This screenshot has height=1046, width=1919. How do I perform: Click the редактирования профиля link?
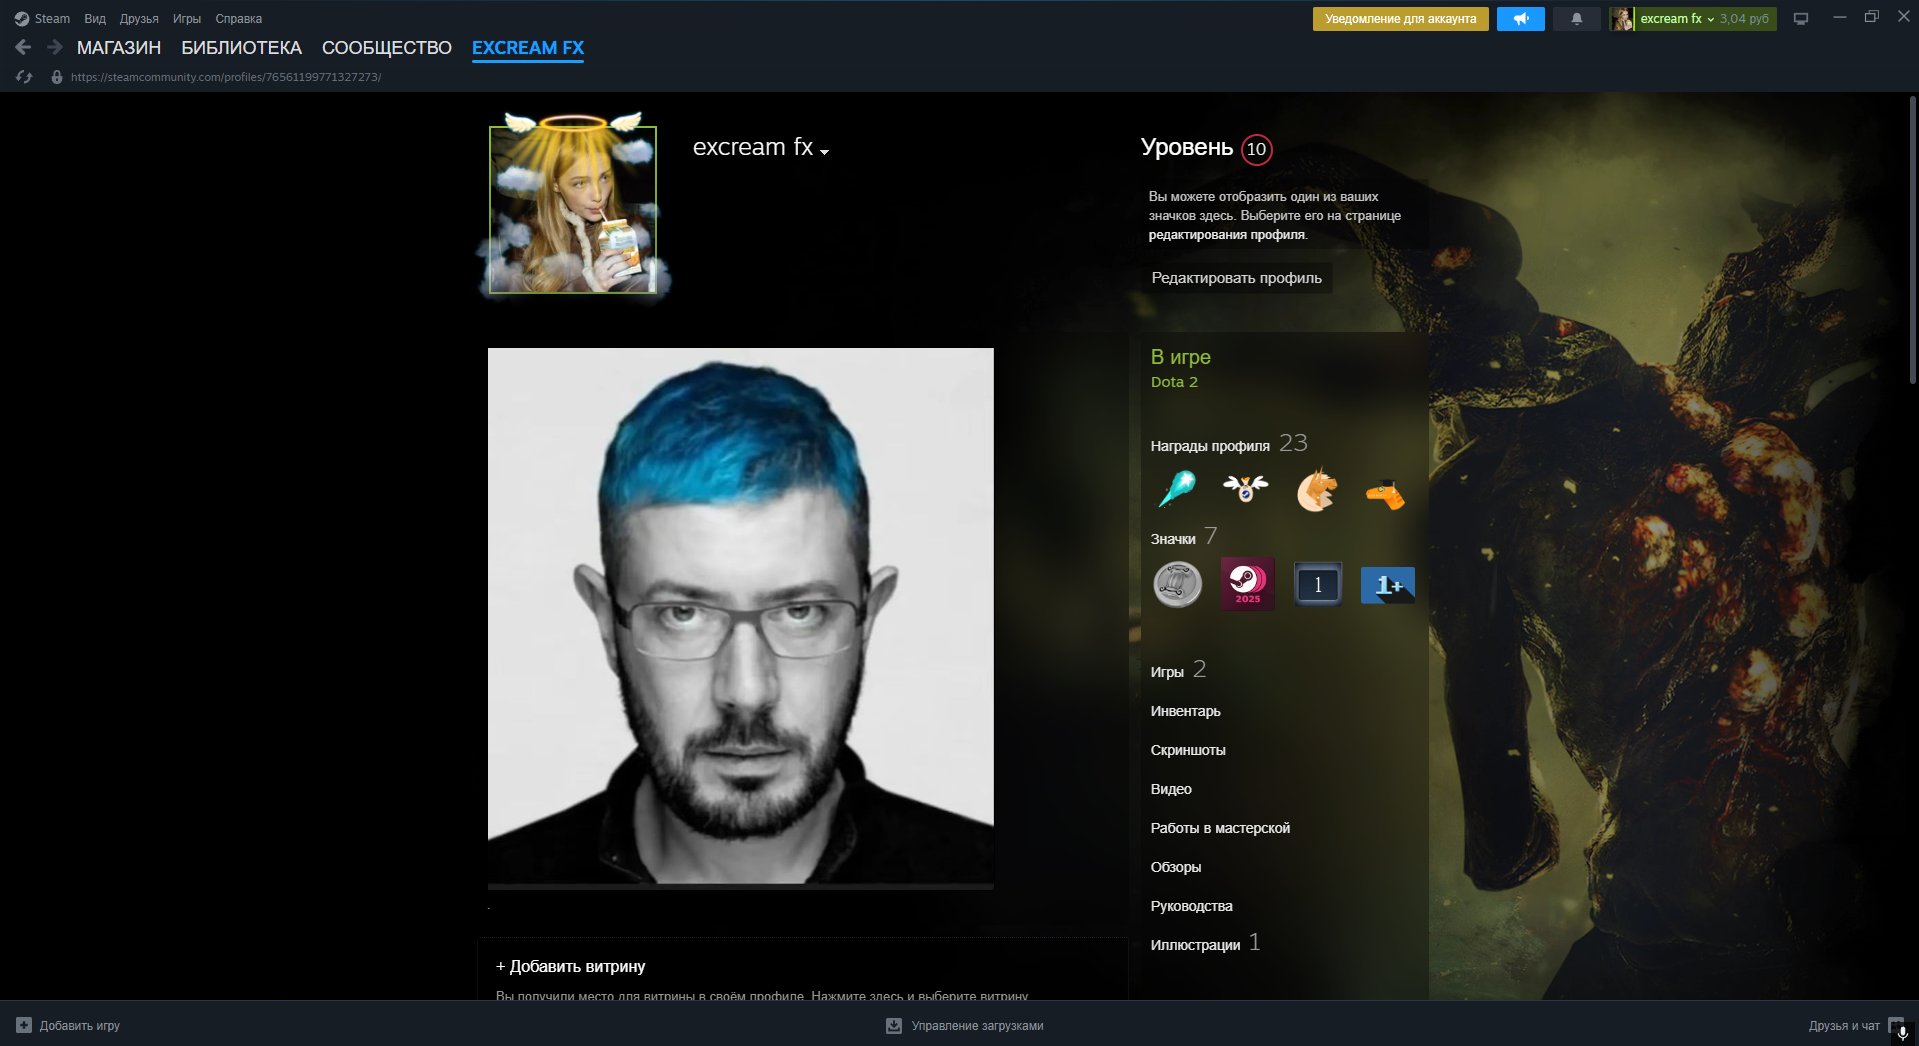pos(1227,235)
